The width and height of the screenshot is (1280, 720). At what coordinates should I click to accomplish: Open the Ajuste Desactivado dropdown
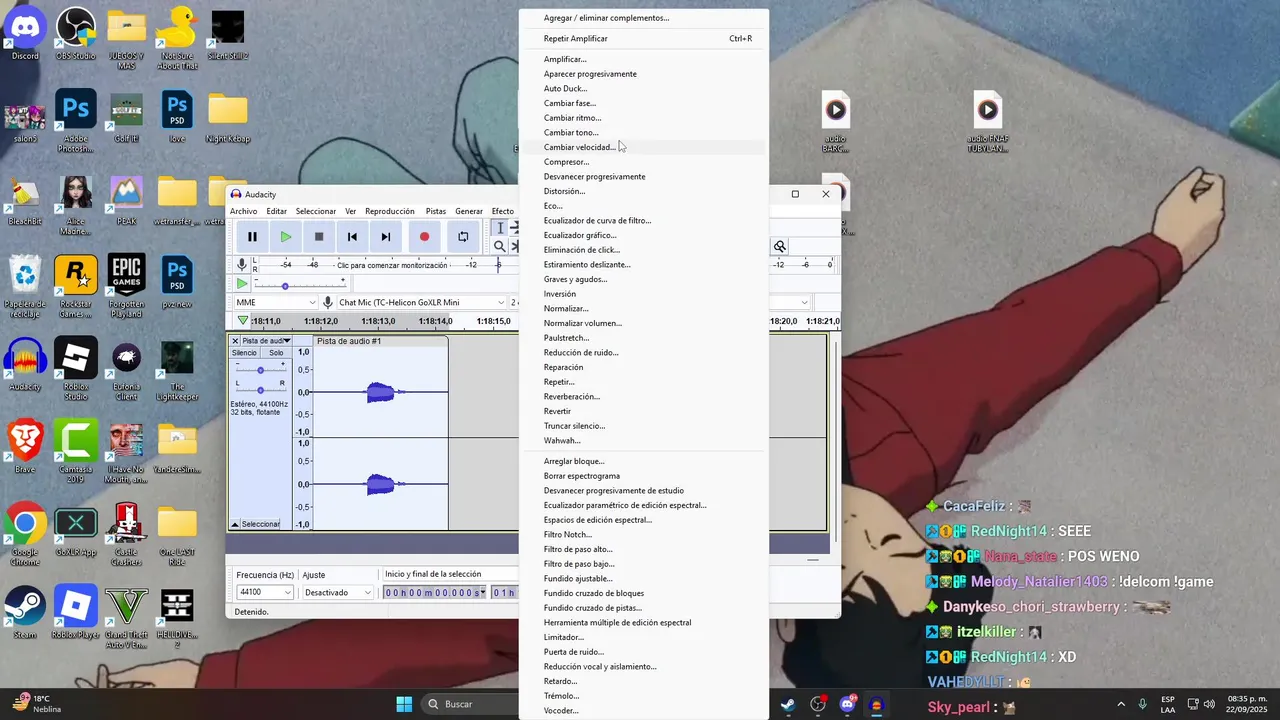click(x=338, y=592)
